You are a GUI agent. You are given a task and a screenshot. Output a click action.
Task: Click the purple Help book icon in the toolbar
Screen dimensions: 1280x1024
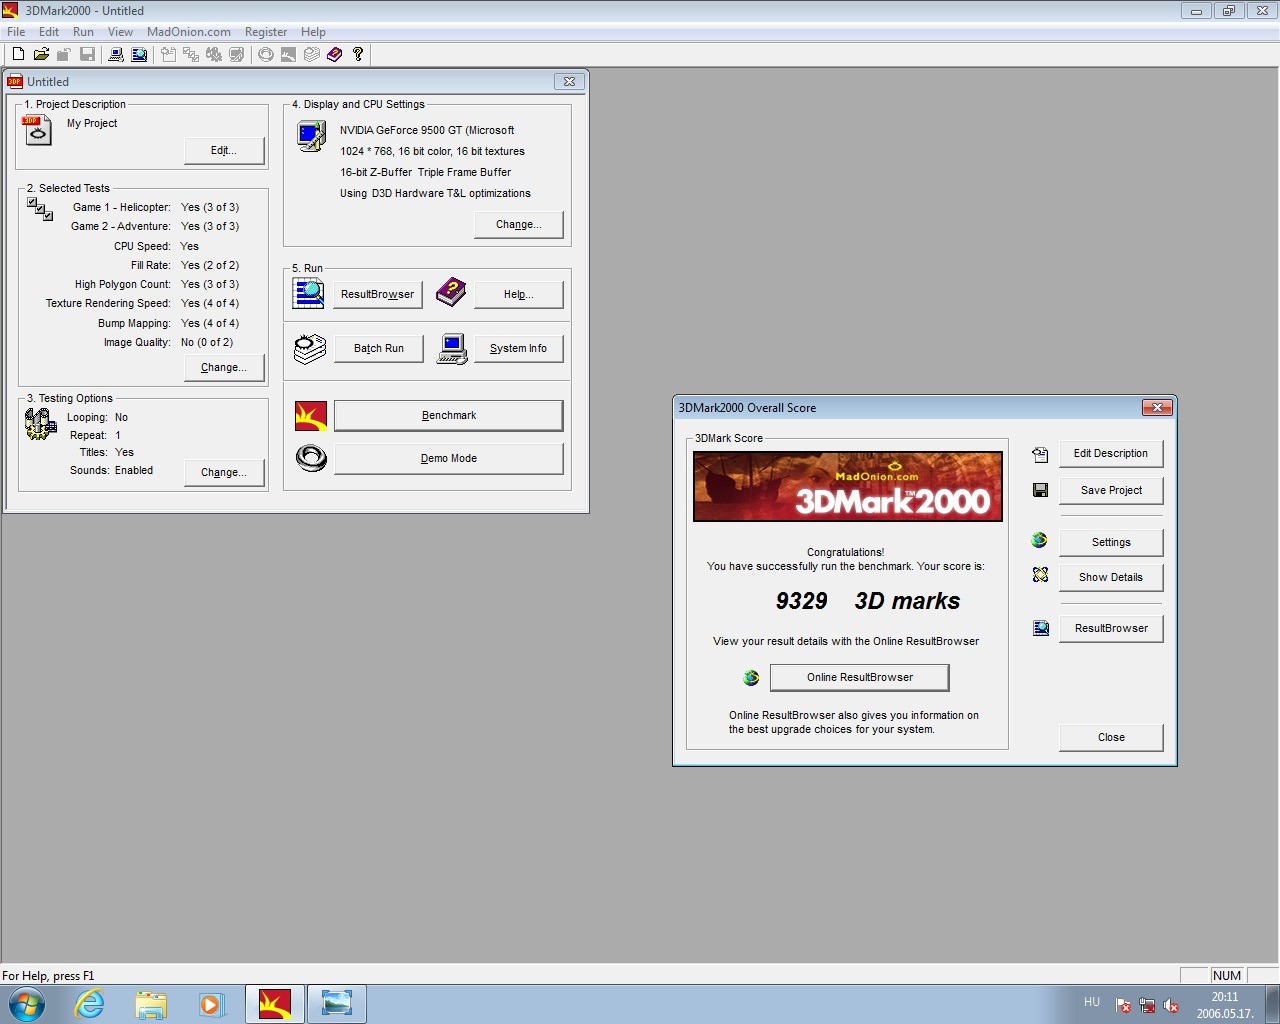tap(335, 54)
